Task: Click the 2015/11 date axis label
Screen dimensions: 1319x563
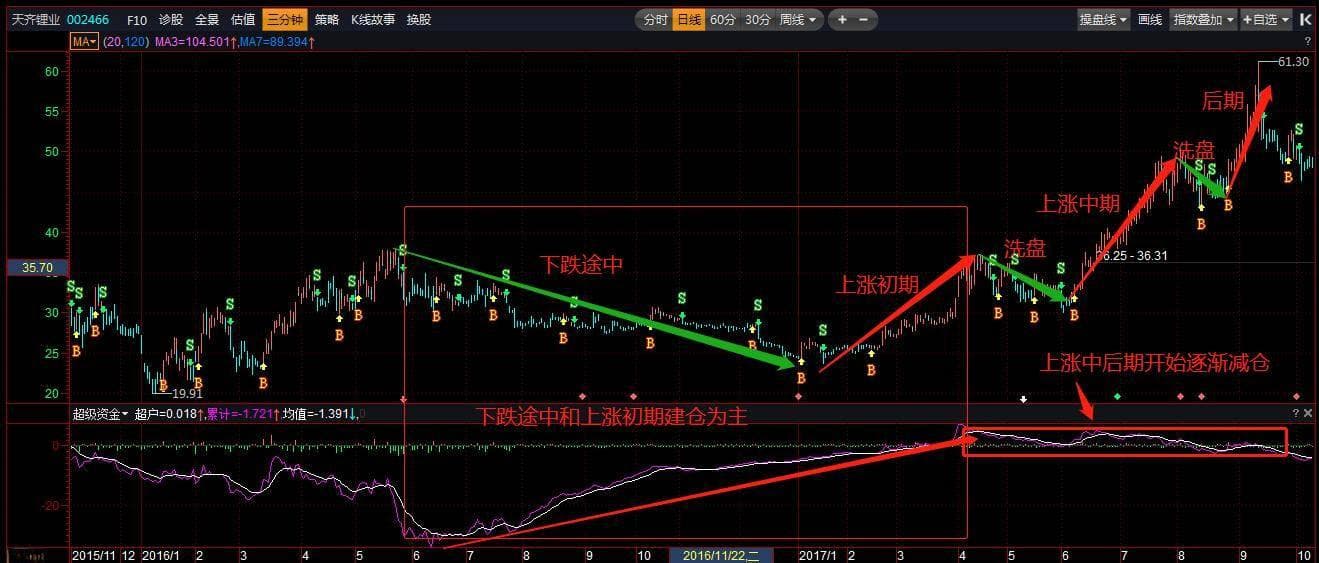Action: click(x=93, y=554)
